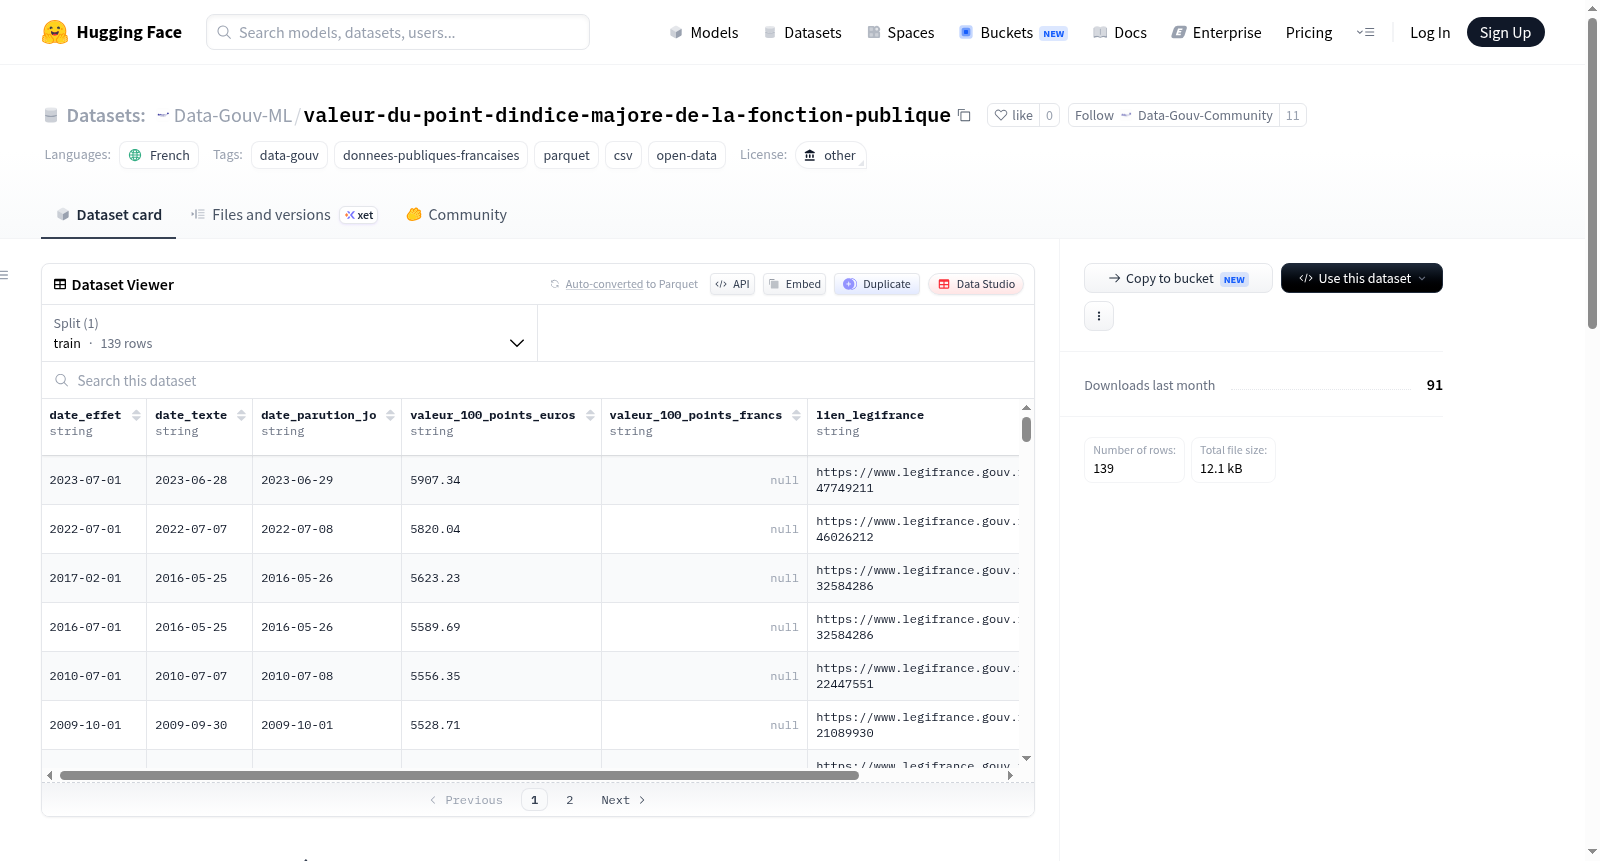Open the Buckets nav item
1600x861 pixels.
(1013, 32)
